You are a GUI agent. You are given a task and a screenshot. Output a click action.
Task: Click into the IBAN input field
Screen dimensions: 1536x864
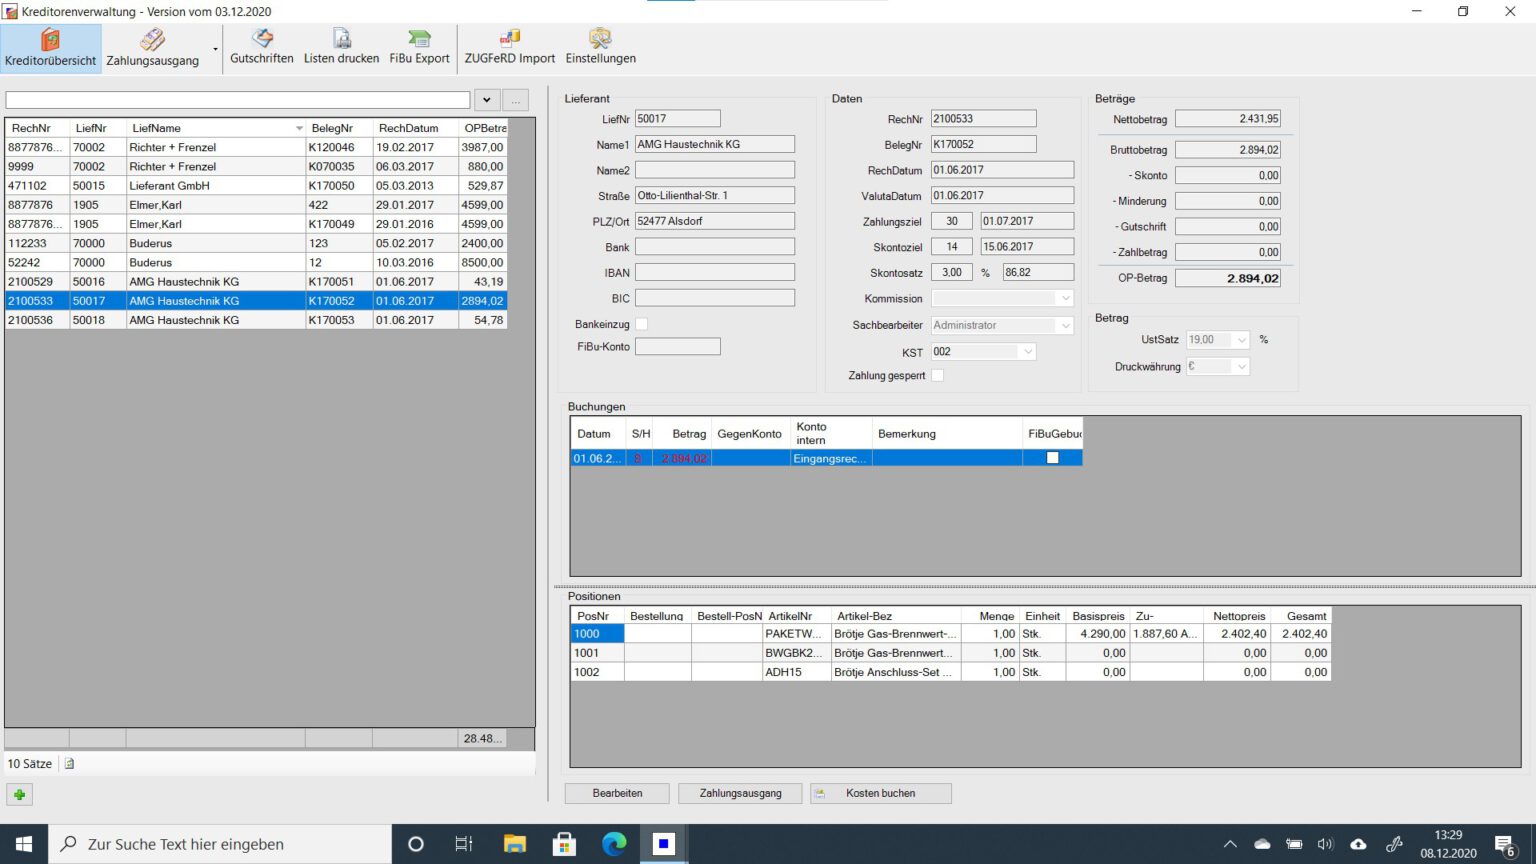click(x=714, y=272)
